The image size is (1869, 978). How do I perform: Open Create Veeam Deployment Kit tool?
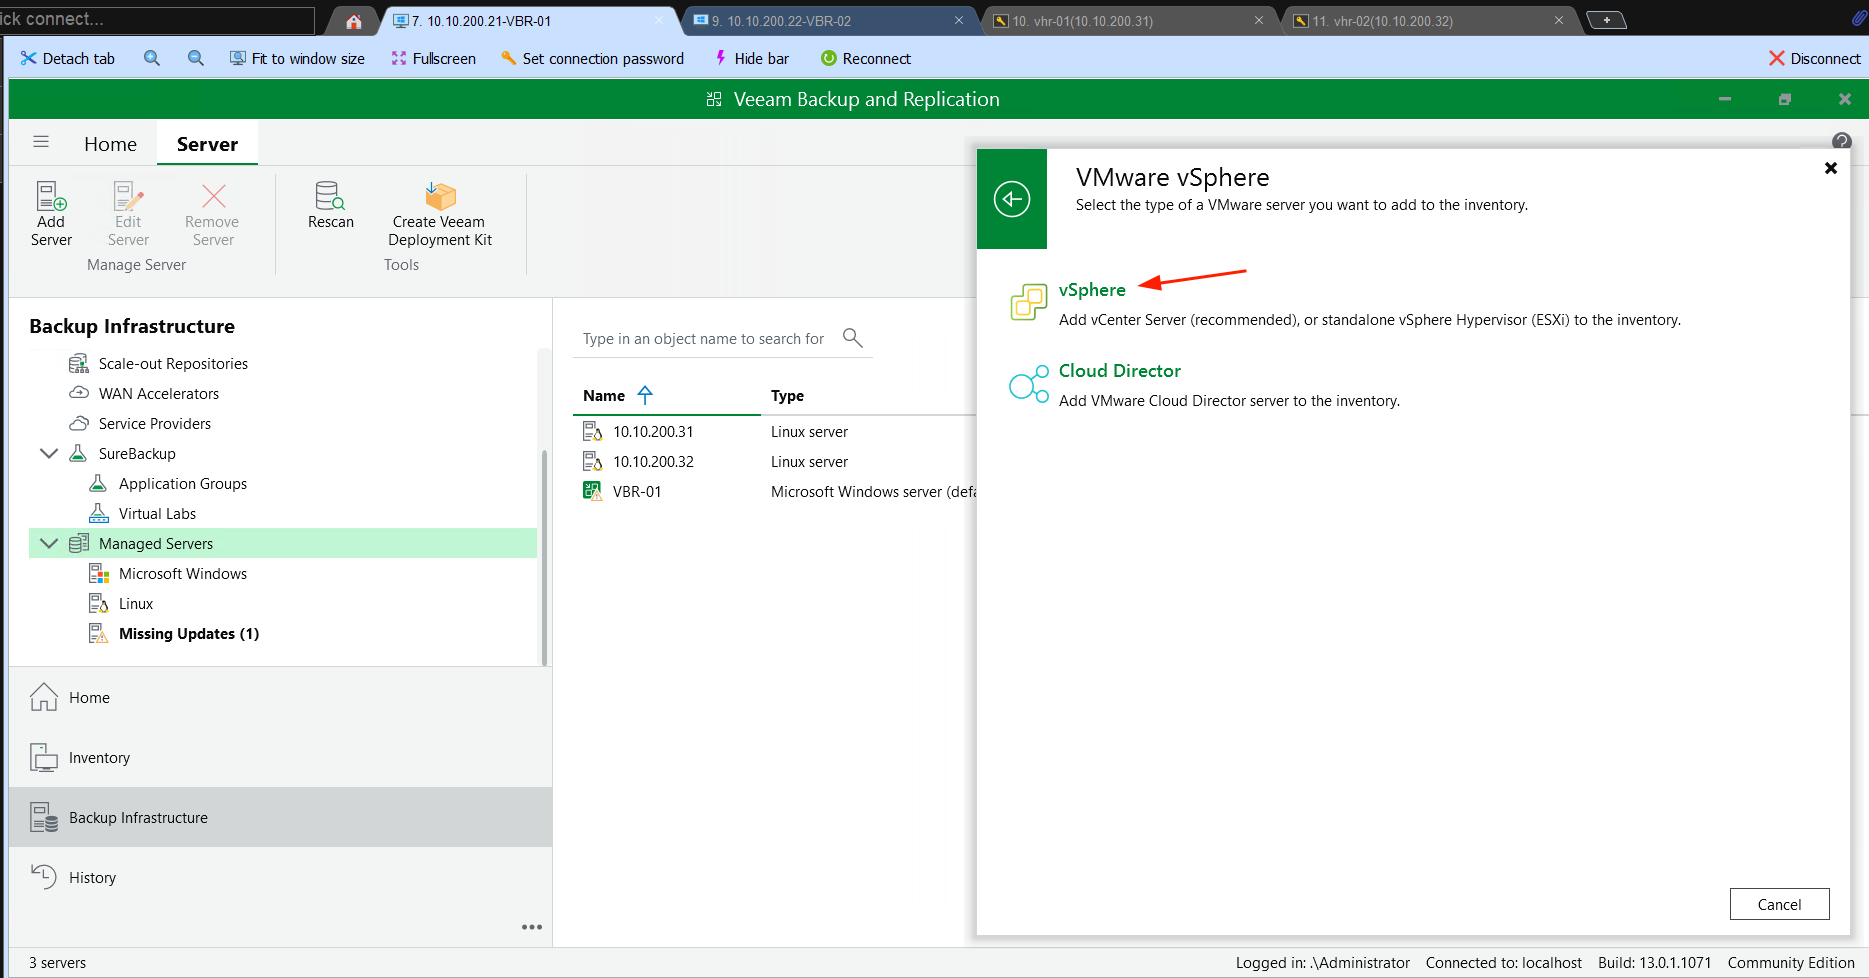pos(440,213)
